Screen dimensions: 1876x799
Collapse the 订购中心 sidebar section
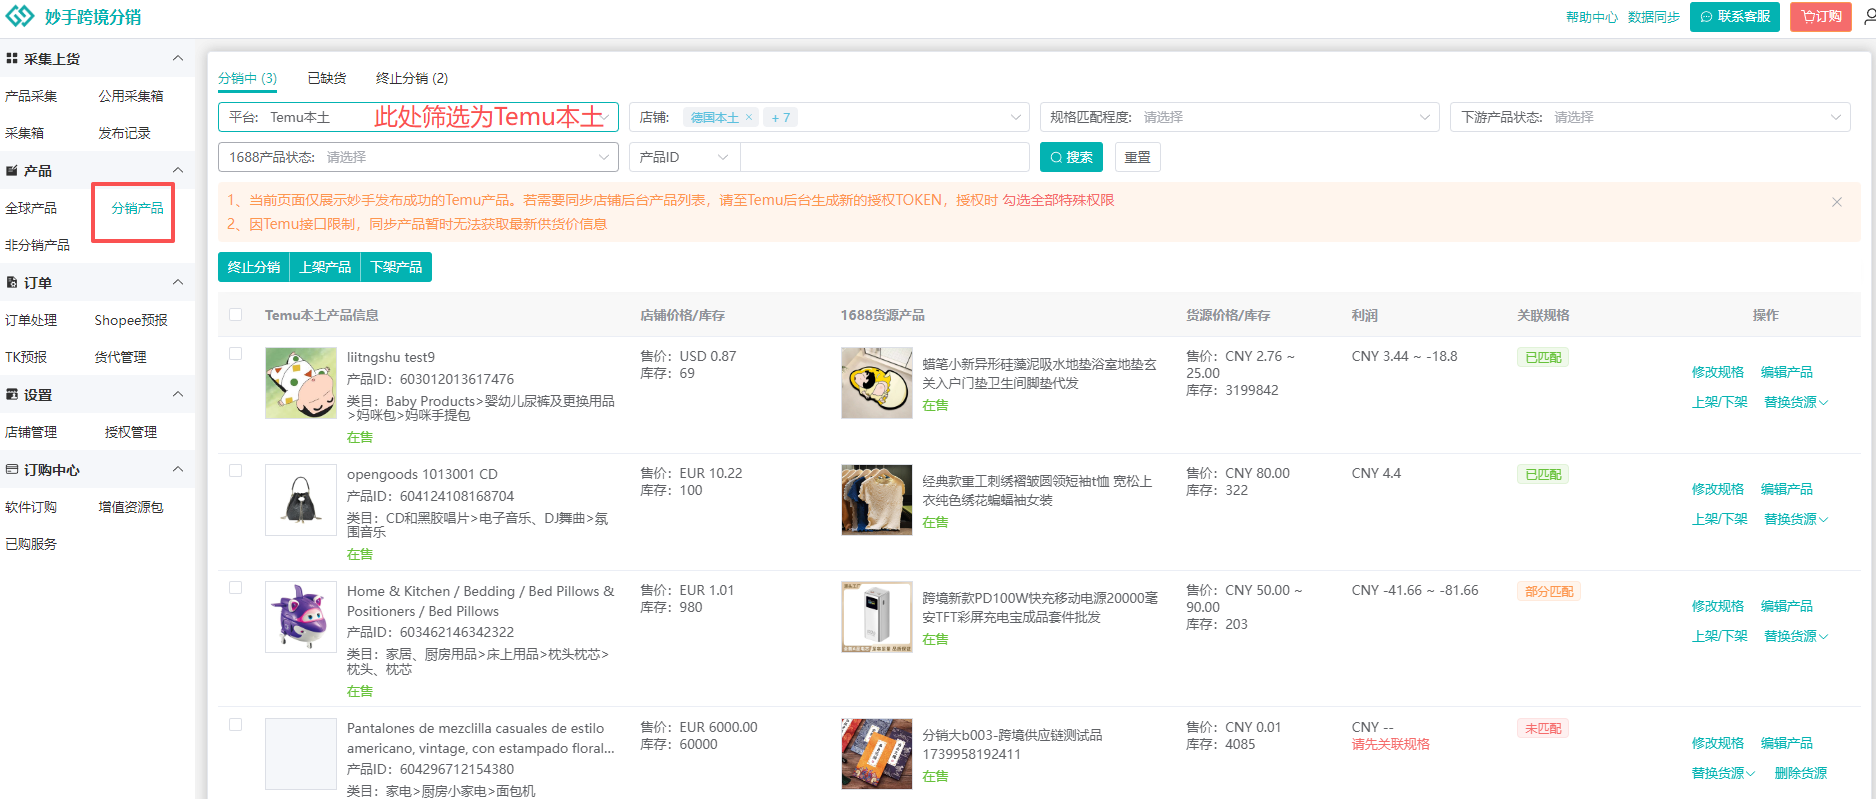point(178,469)
